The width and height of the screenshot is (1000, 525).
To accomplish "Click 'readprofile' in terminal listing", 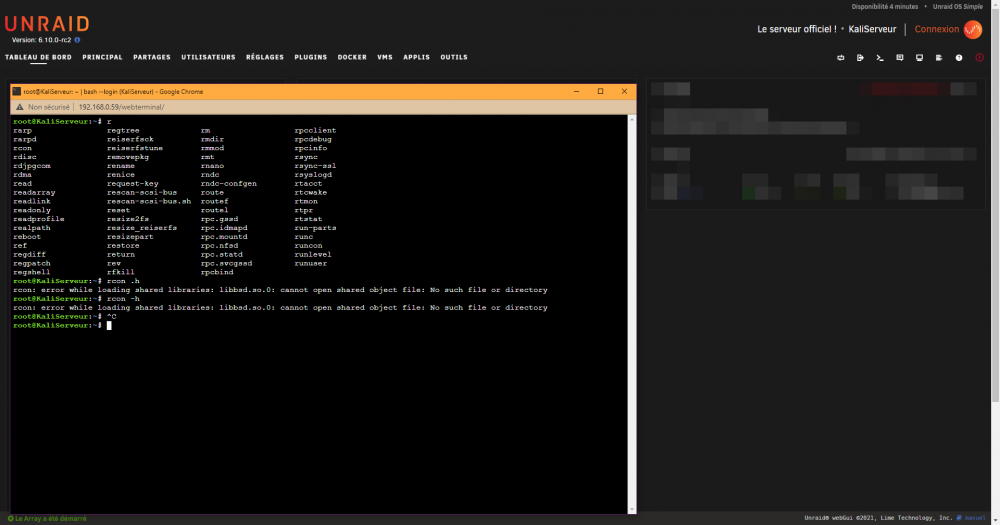I will click(x=39, y=219).
